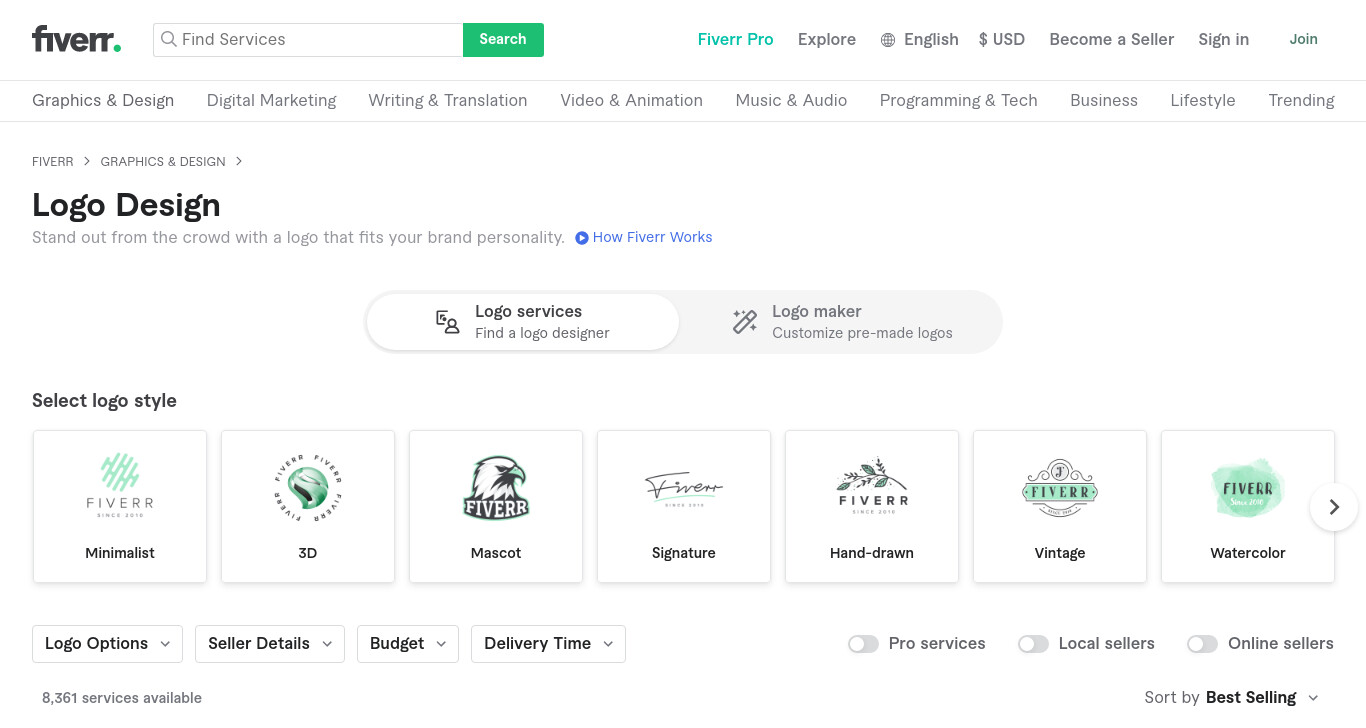Open the Lifestyle category
This screenshot has width=1366, height=728.
coord(1203,100)
